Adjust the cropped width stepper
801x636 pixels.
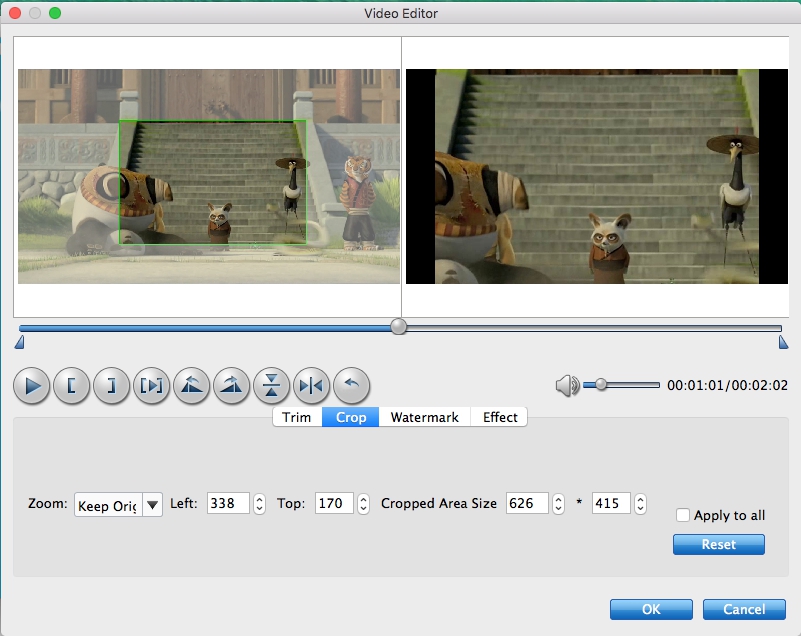tap(558, 504)
